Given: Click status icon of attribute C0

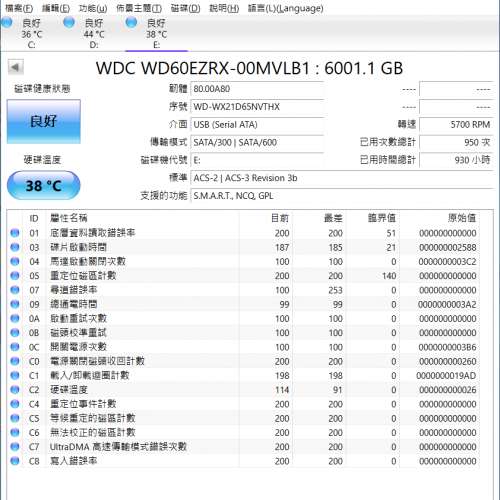Looking at the screenshot, I should point(15,361).
